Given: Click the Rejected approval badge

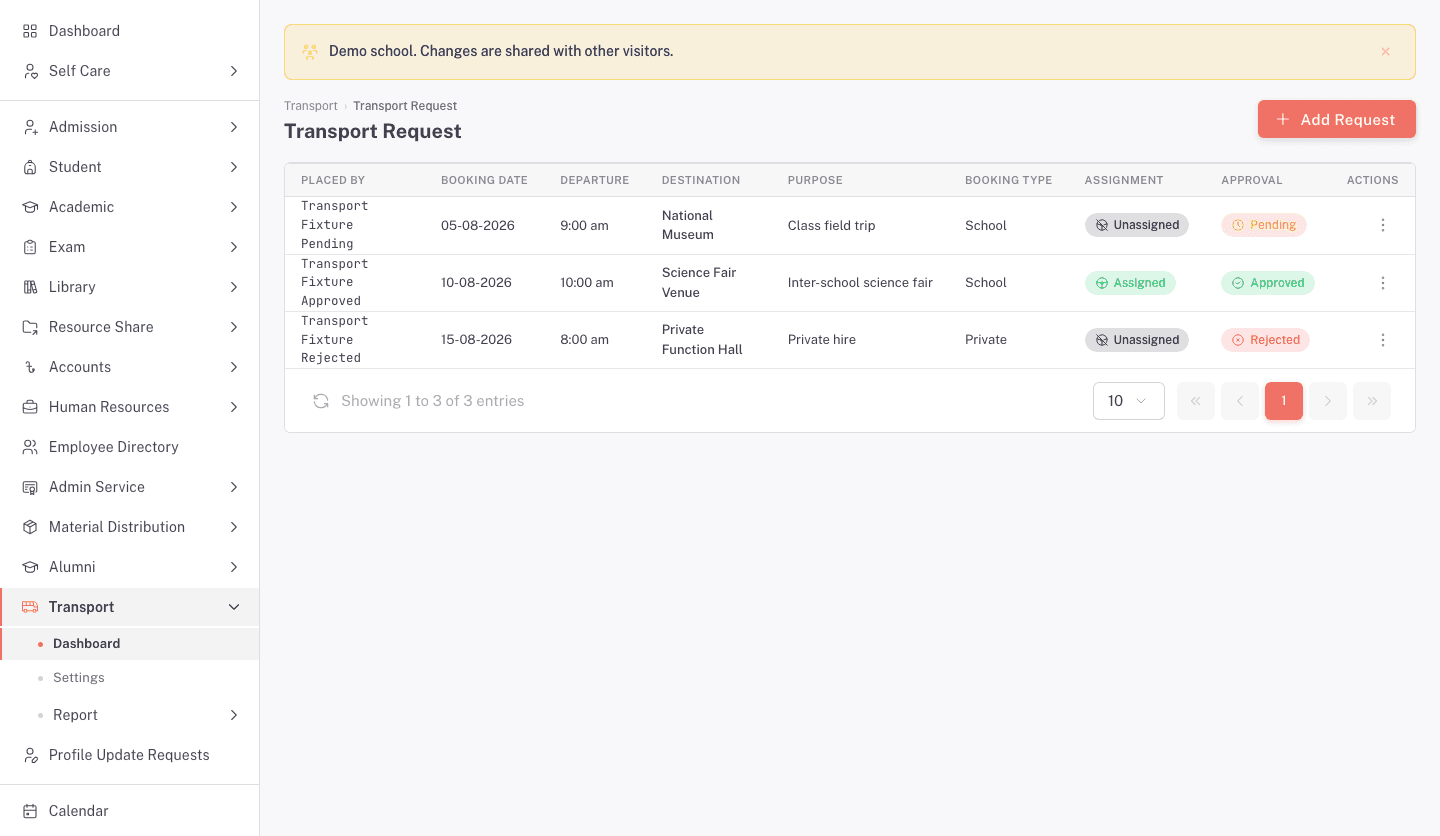Looking at the screenshot, I should tap(1265, 340).
